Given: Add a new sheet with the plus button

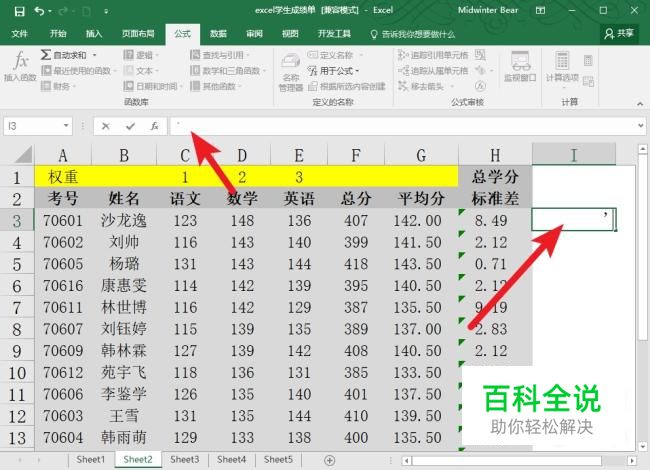Looking at the screenshot, I should (x=330, y=460).
